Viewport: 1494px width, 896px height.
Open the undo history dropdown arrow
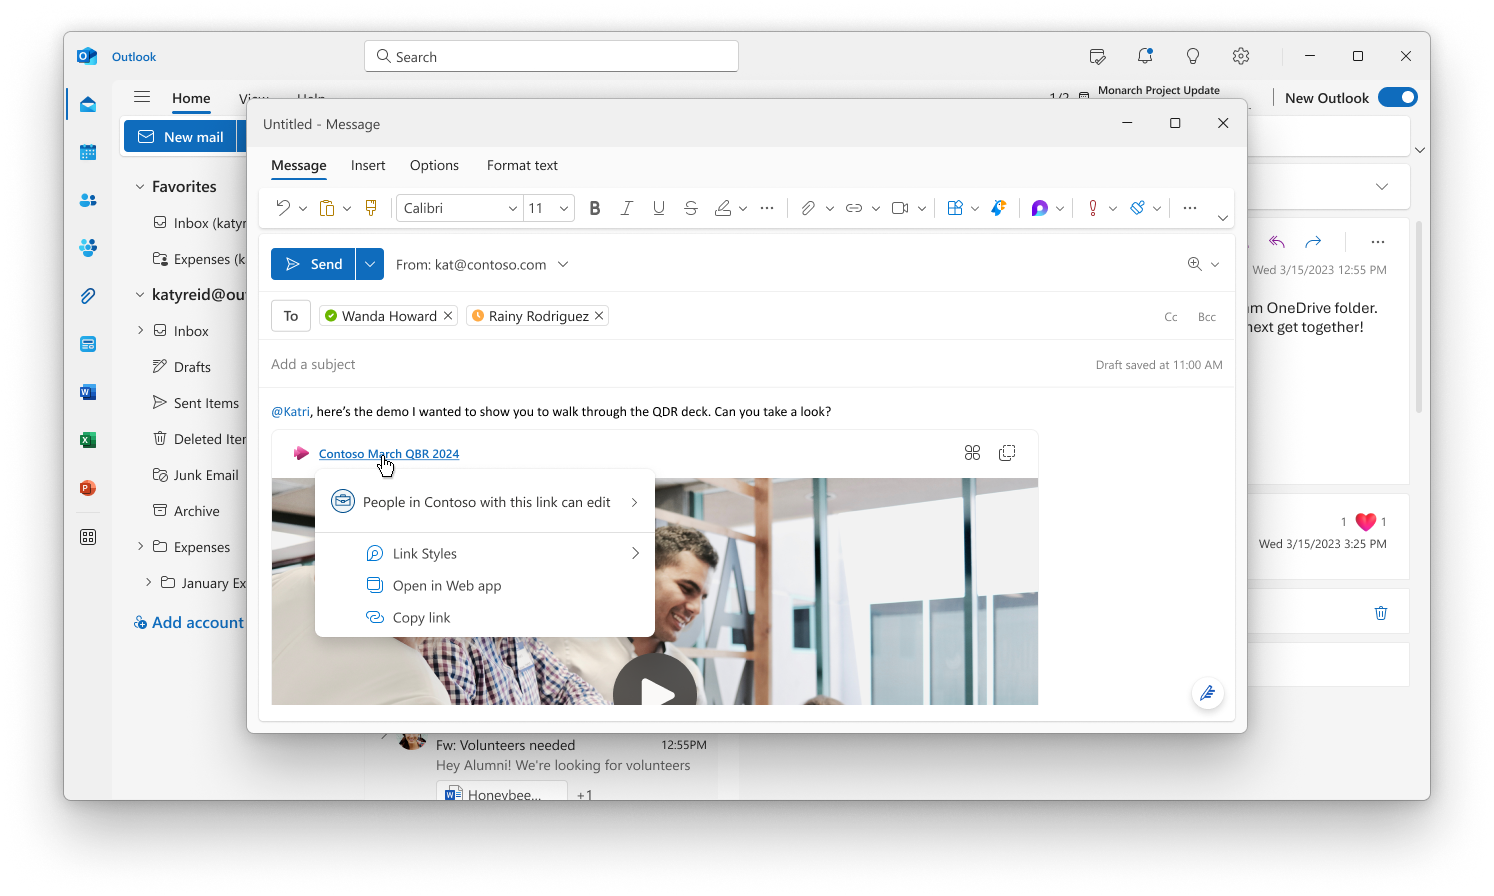[x=303, y=209]
